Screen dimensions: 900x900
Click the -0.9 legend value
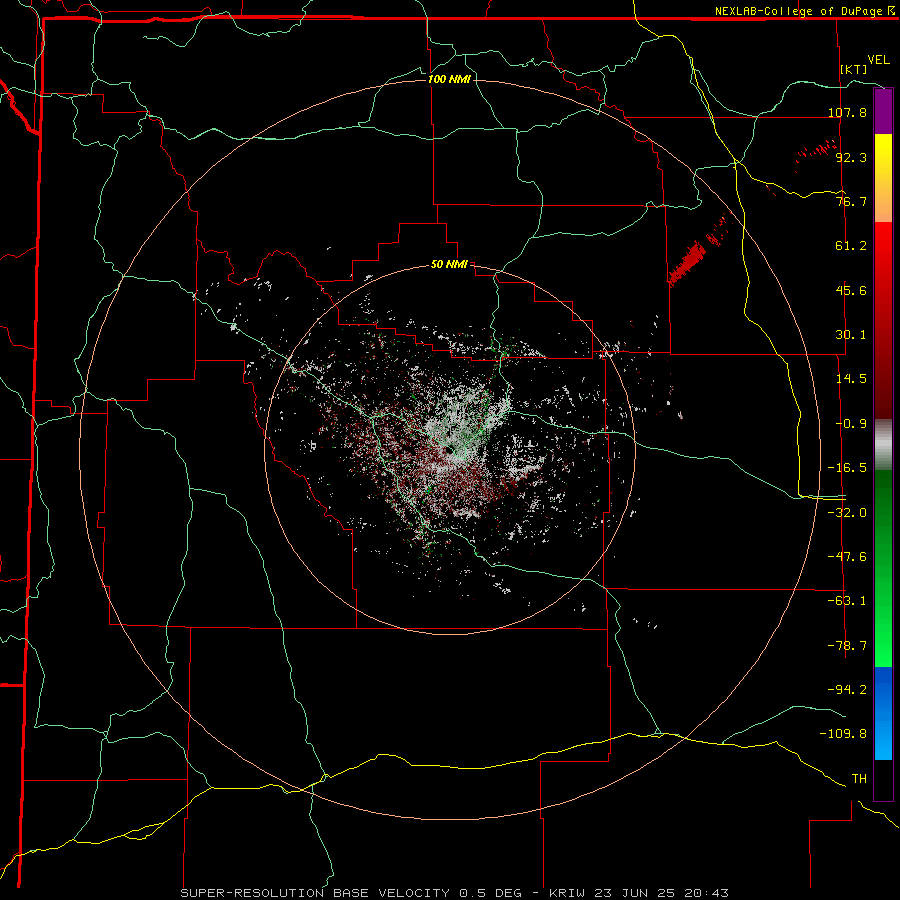click(851, 424)
